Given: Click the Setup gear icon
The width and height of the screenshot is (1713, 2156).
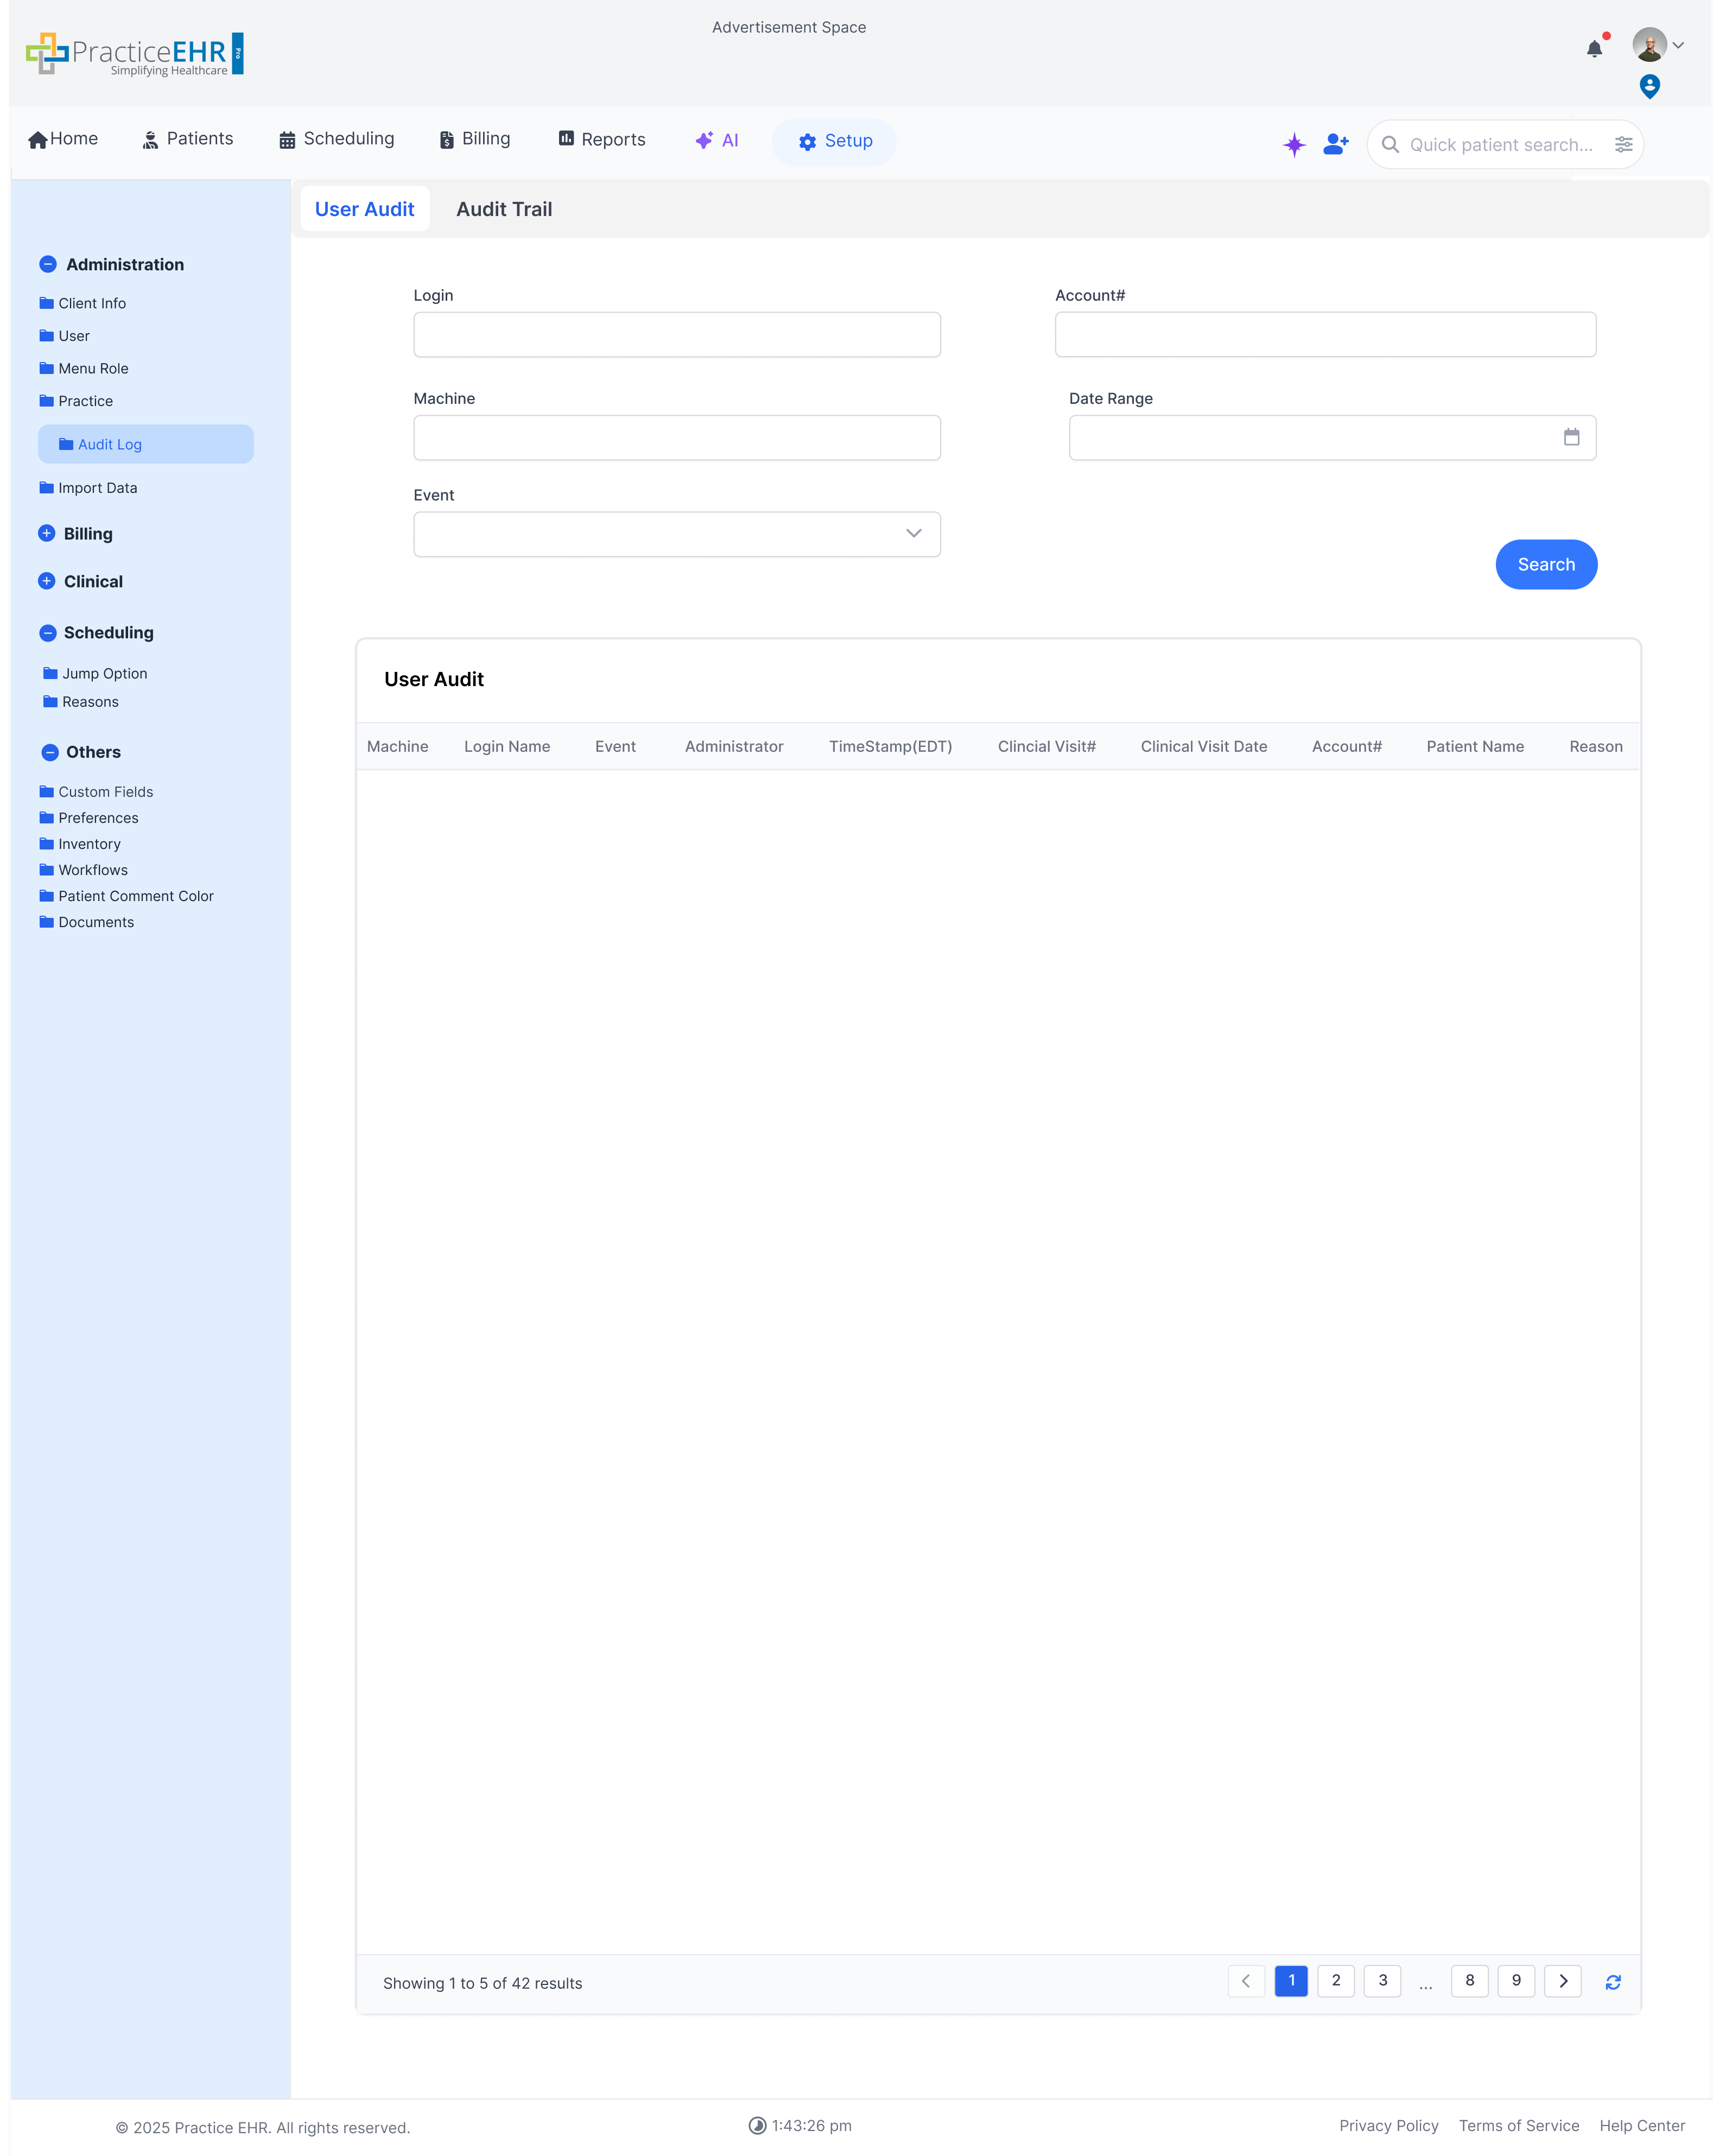Looking at the screenshot, I should tap(808, 141).
